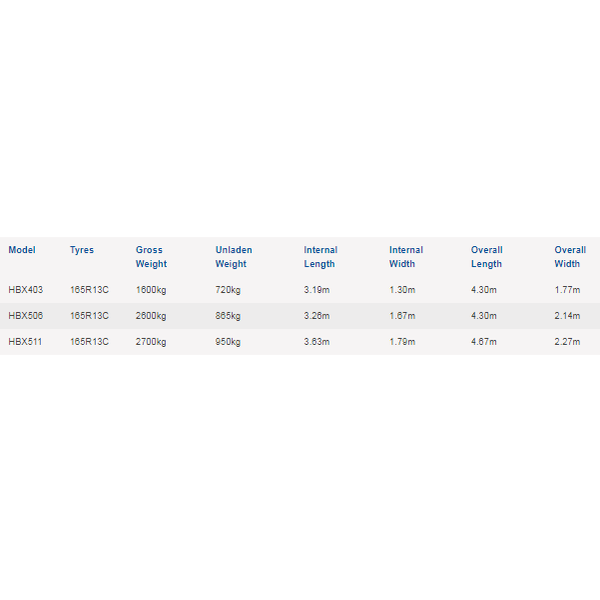Click the Model column header
The height and width of the screenshot is (600, 600).
[22, 250]
